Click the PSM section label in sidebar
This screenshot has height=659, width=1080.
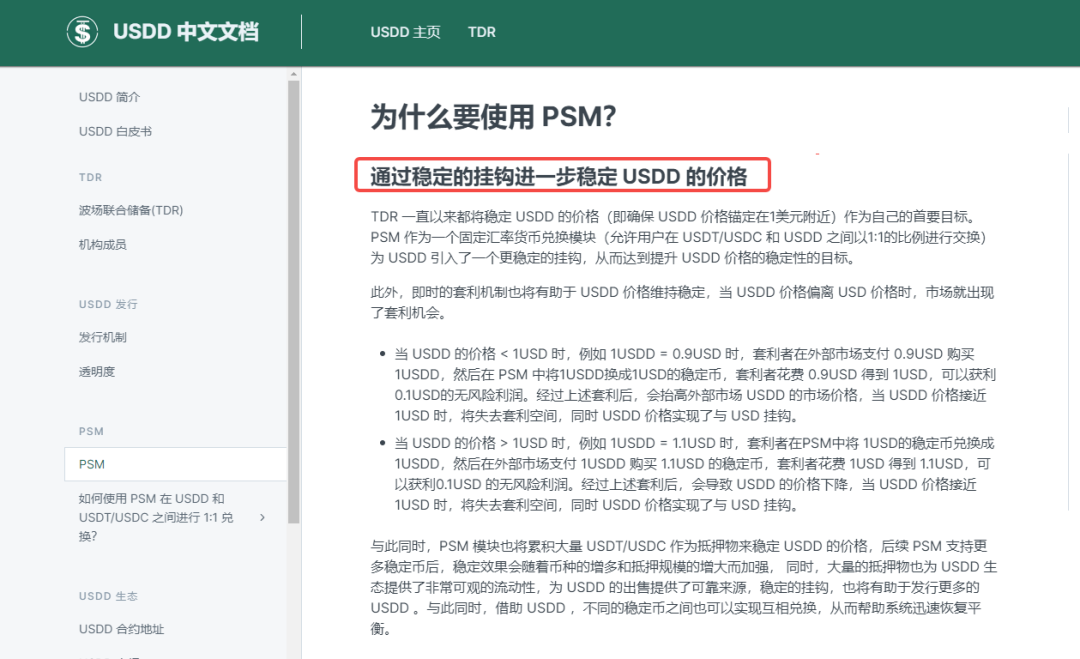(x=91, y=431)
